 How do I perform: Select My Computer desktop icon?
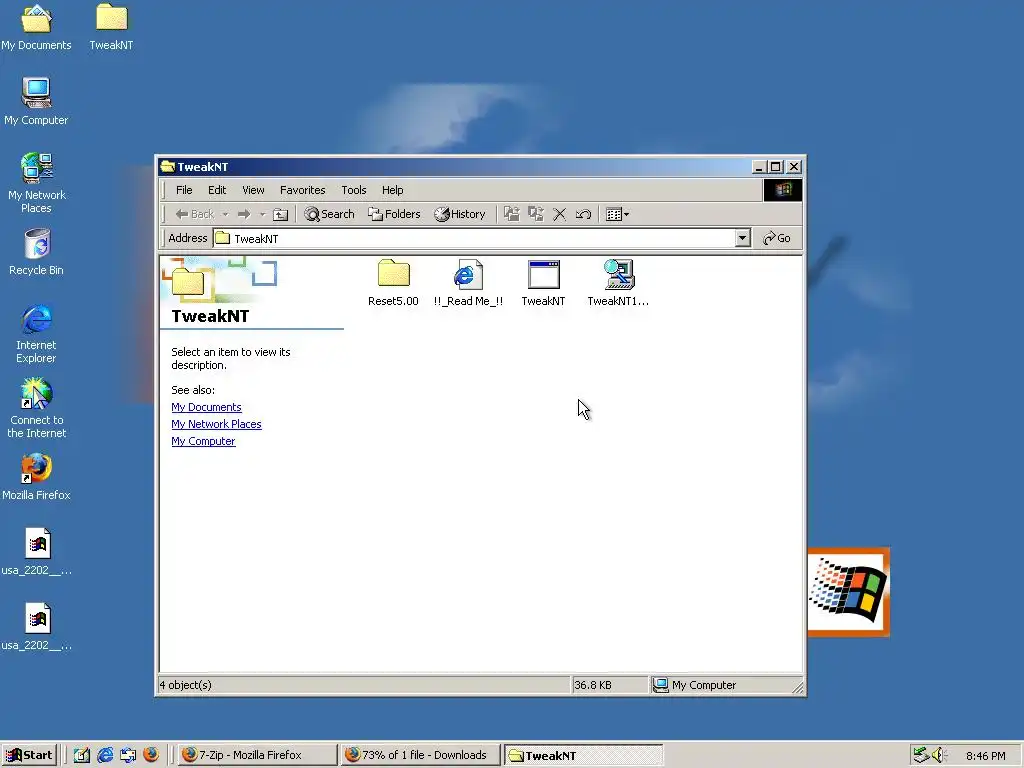coord(36,102)
